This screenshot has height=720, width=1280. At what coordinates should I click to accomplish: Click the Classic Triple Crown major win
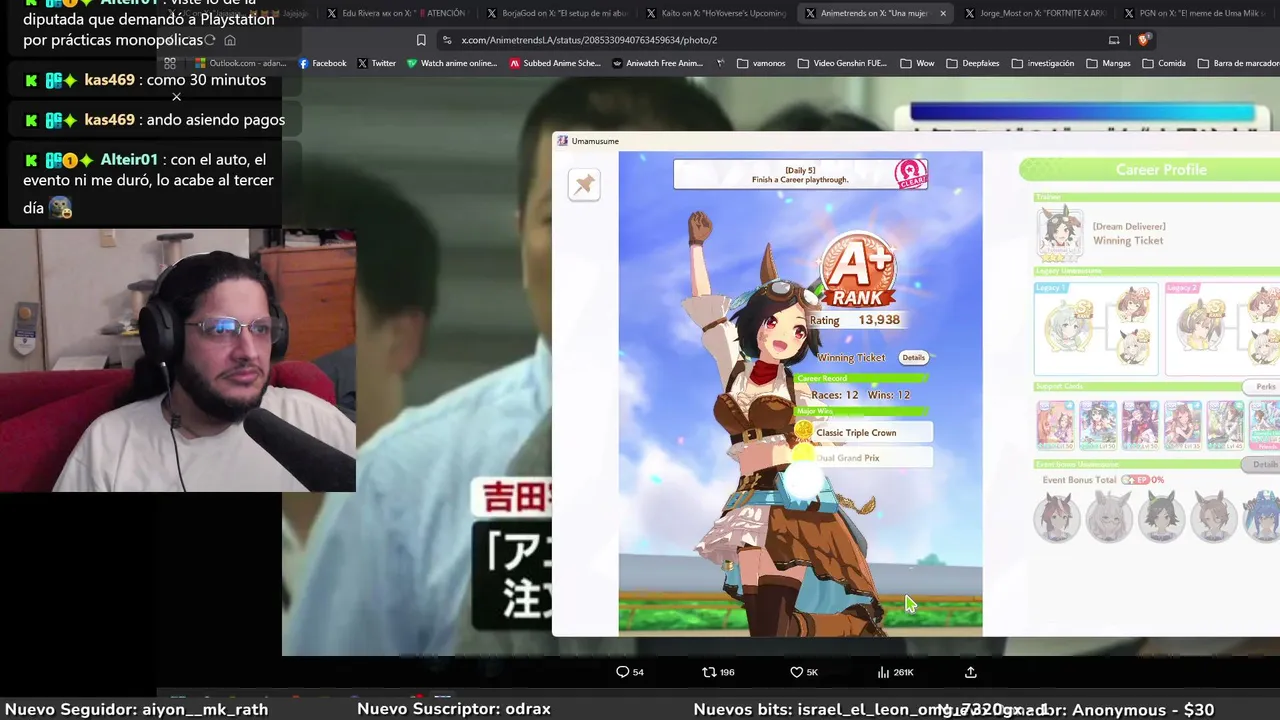coord(863,433)
